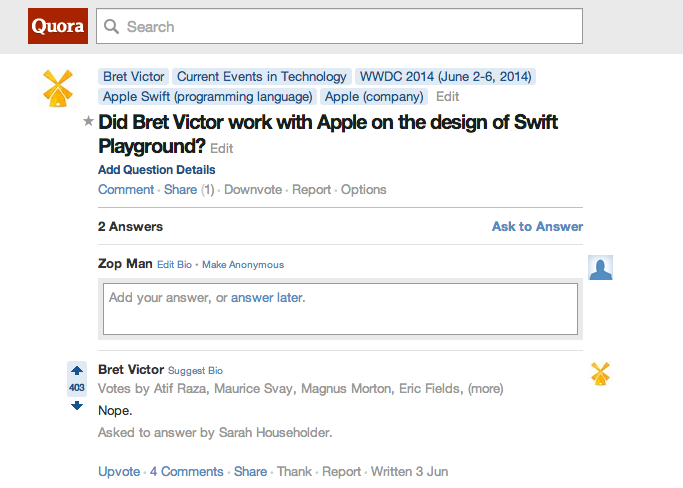Edit the question's topics
Screen dimensions: 683x488
[447, 97]
